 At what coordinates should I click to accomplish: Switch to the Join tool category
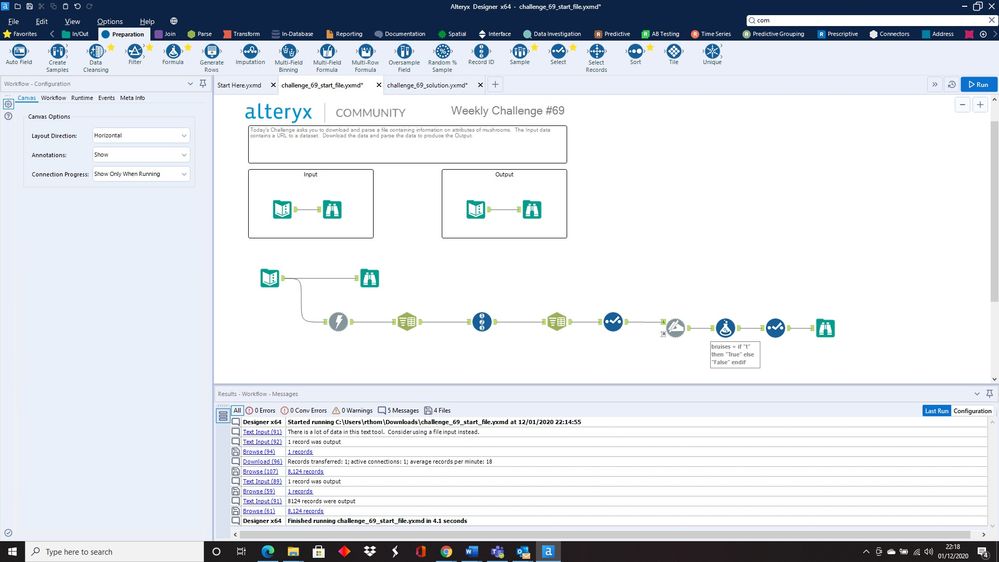[x=165, y=34]
